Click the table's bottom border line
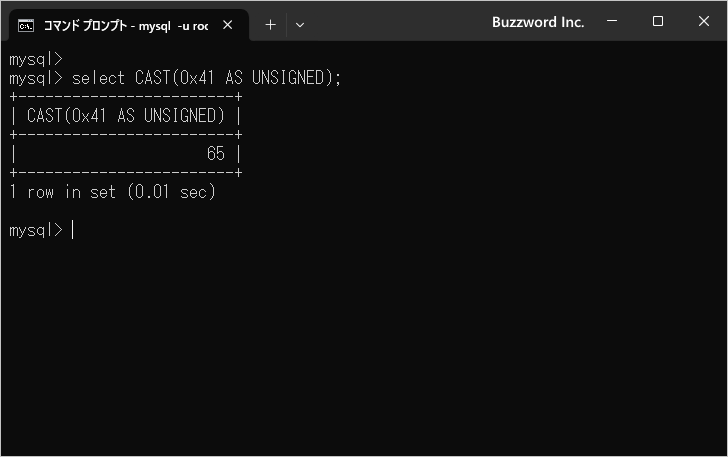Screen dimensions: 728x457 [126, 173]
